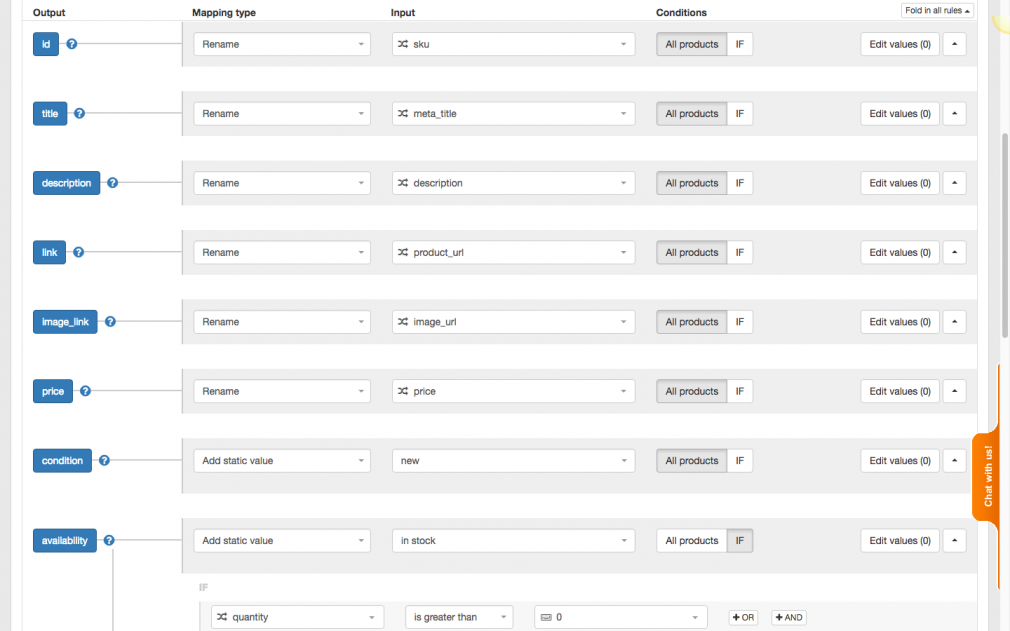The width and height of the screenshot is (1010, 631).
Task: Click the shuffle icon in the image_url input
Action: coord(403,321)
